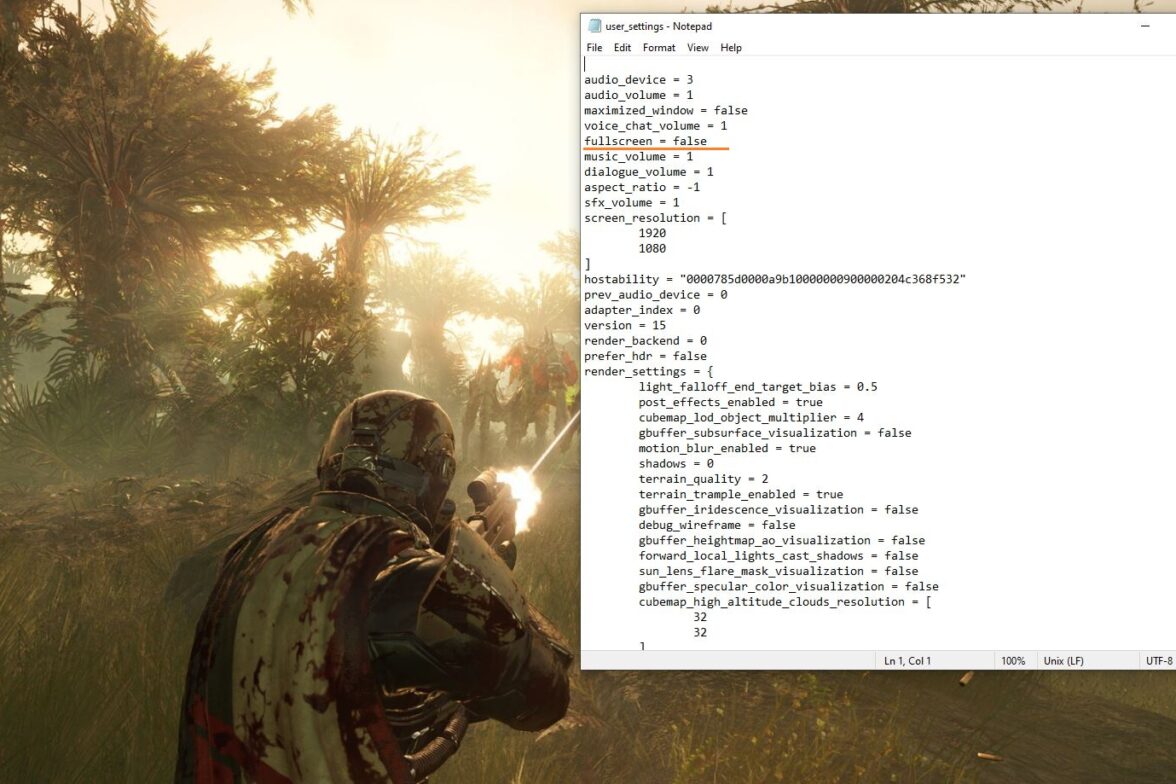
Task: Click the 'gbuffer_heightmap_ao_visualization = false' line
Action: (782, 541)
